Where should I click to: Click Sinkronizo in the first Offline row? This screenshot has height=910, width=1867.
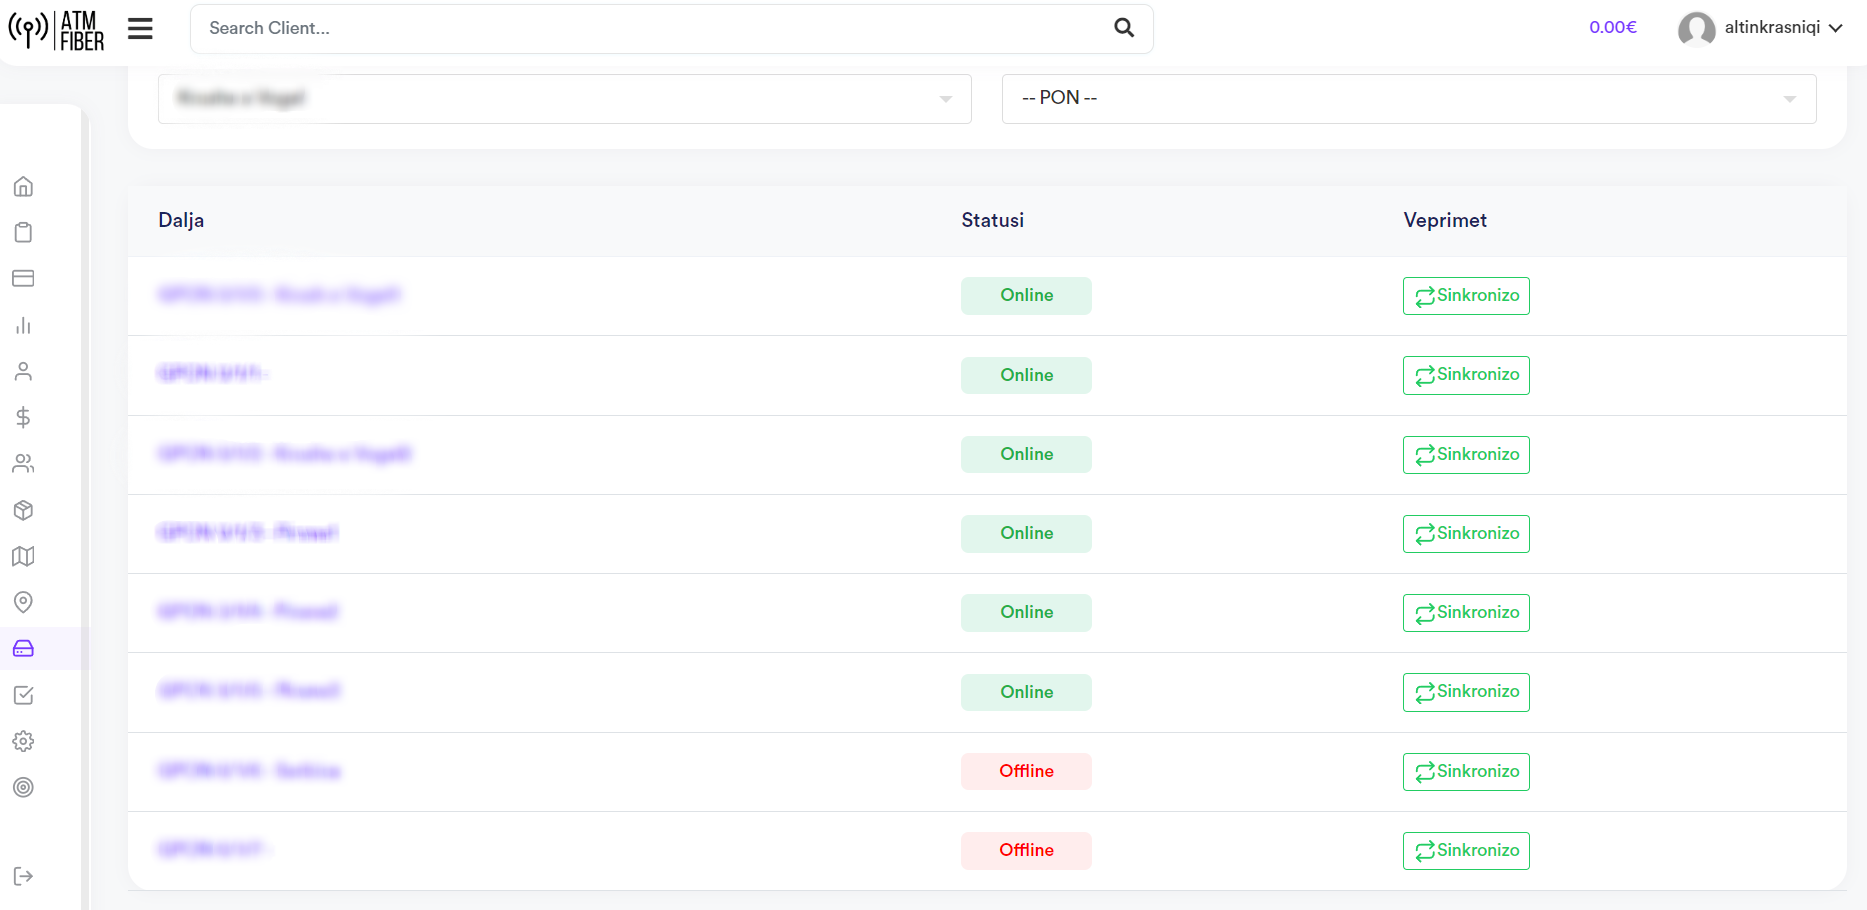tap(1466, 772)
